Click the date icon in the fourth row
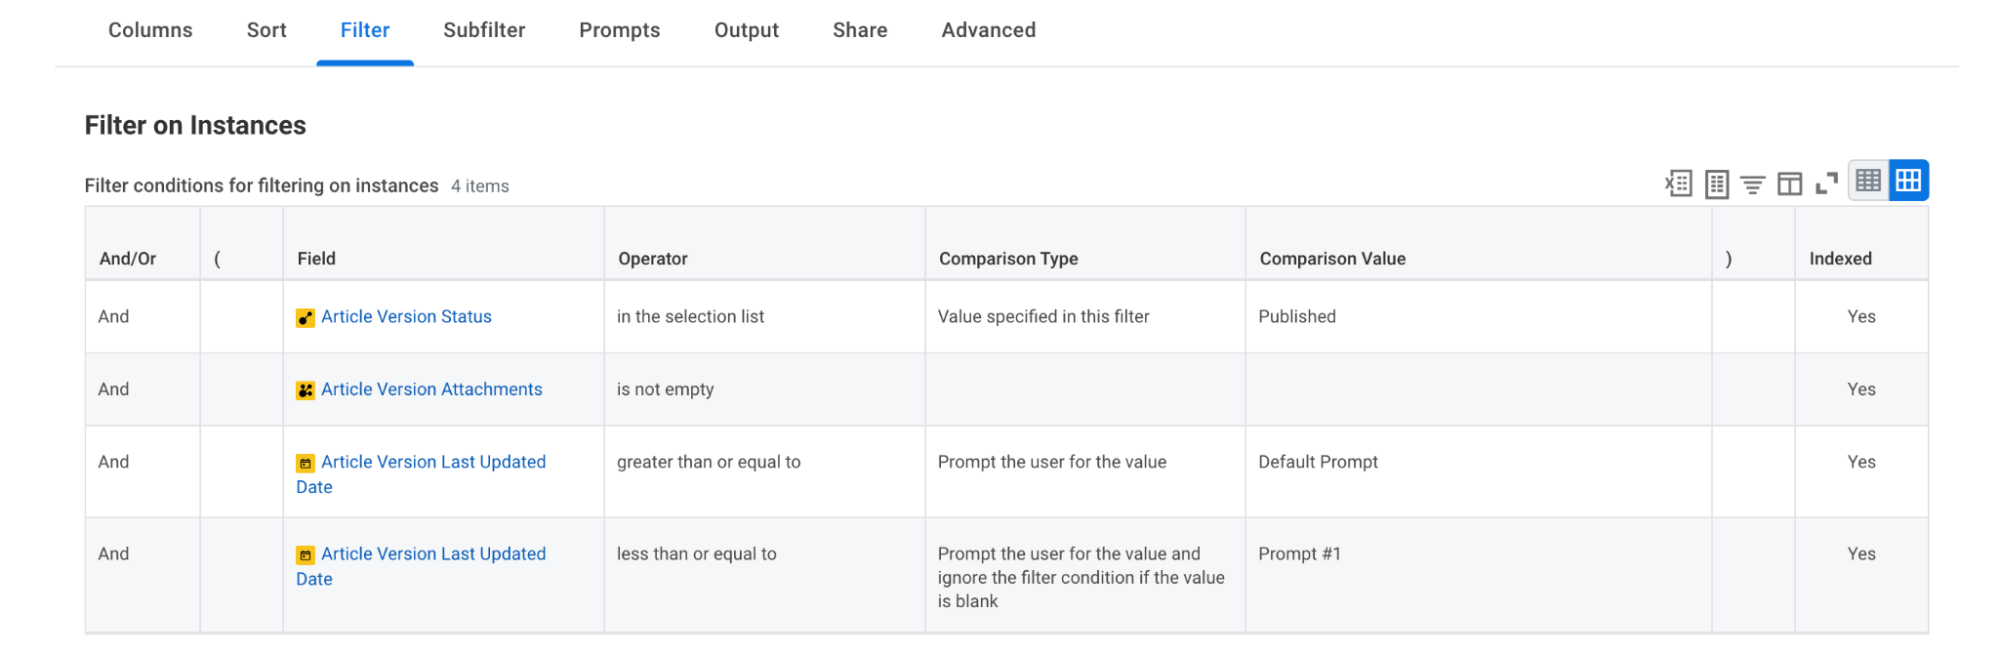This screenshot has height=668, width=1999. click(305, 556)
